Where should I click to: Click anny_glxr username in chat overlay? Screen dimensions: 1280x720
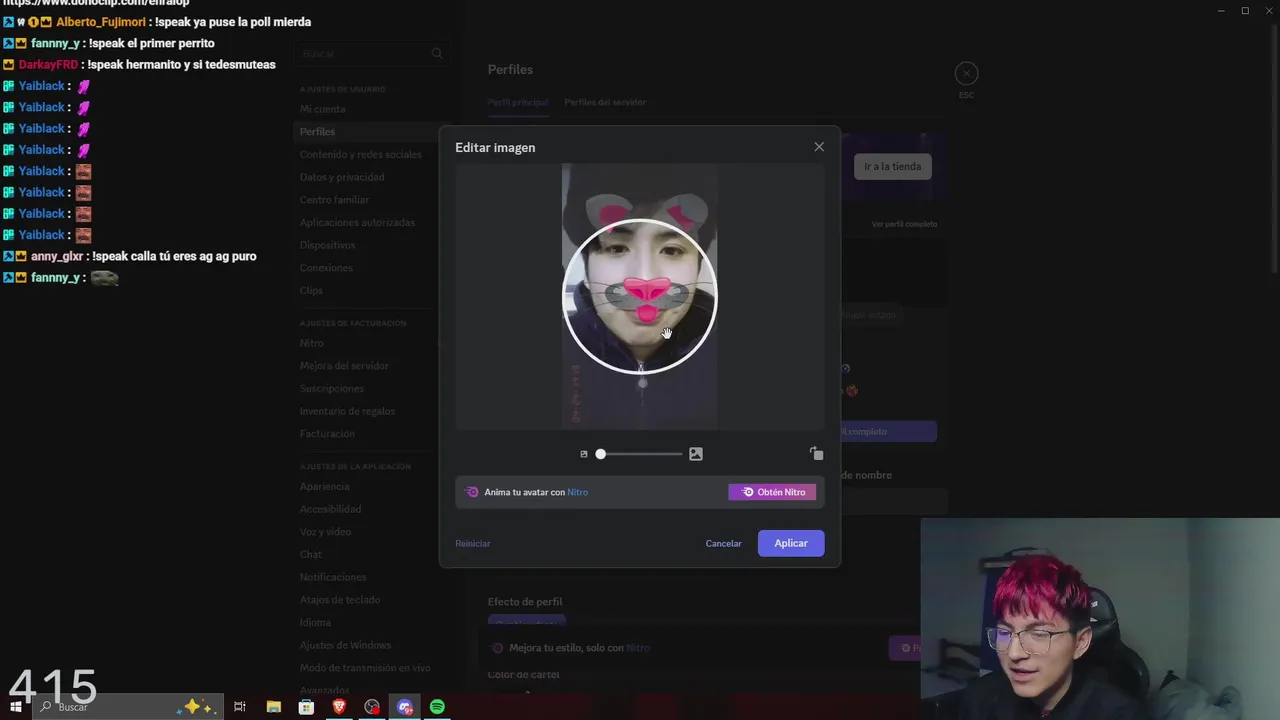pyautogui.click(x=57, y=257)
